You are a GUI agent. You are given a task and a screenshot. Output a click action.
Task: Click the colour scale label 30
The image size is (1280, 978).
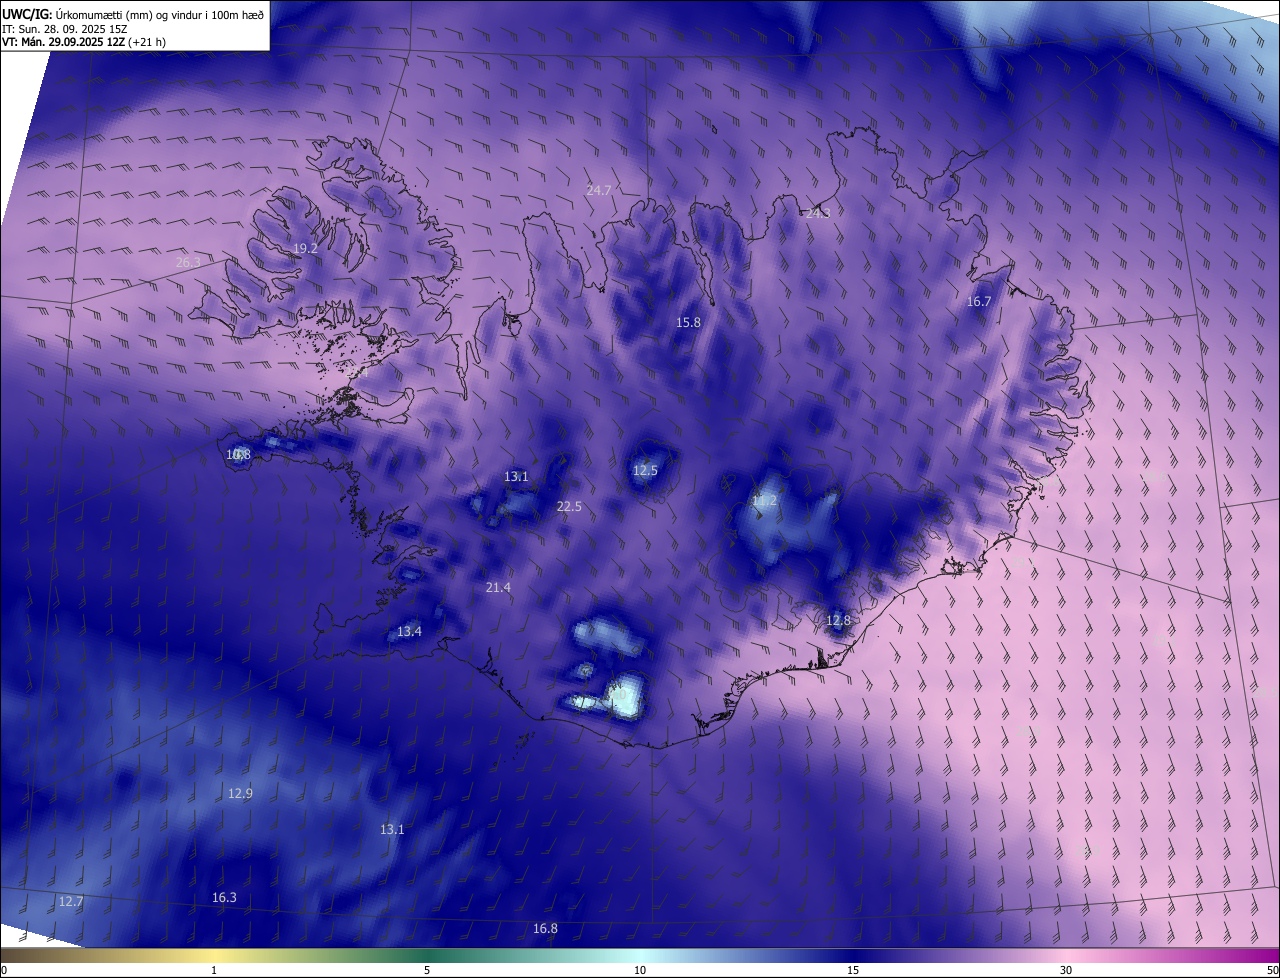[1066, 970]
